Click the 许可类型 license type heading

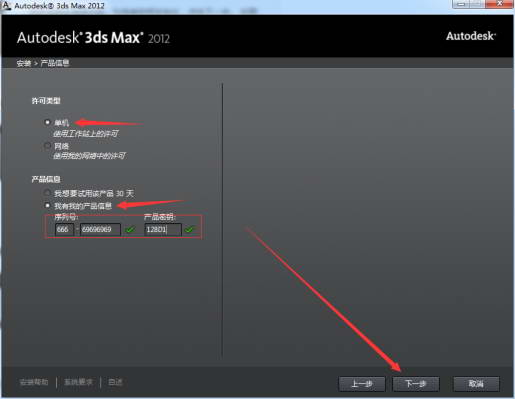pos(46,101)
